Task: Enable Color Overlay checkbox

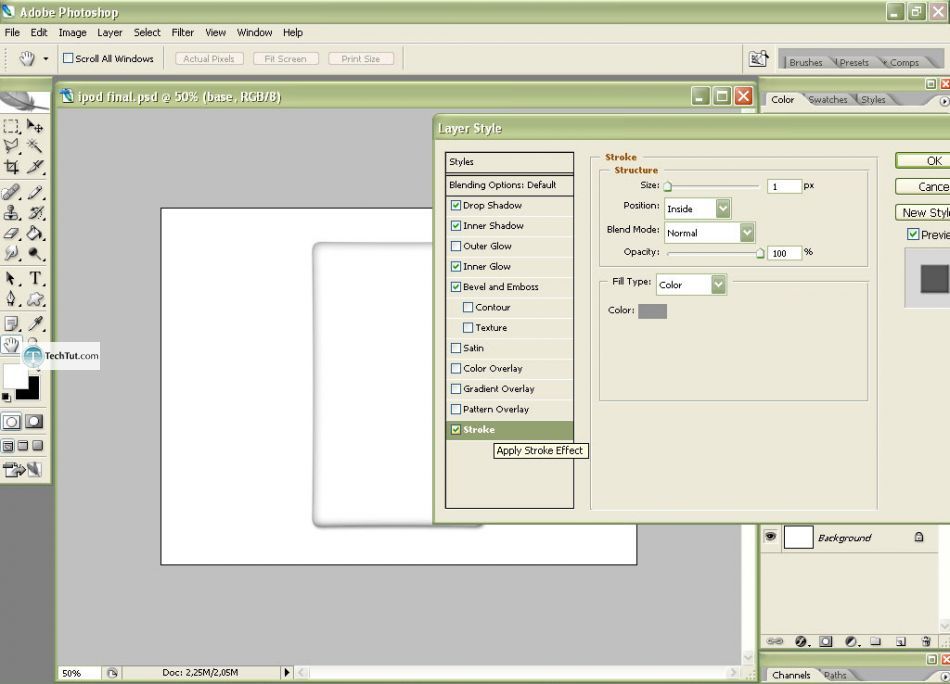Action: click(456, 368)
